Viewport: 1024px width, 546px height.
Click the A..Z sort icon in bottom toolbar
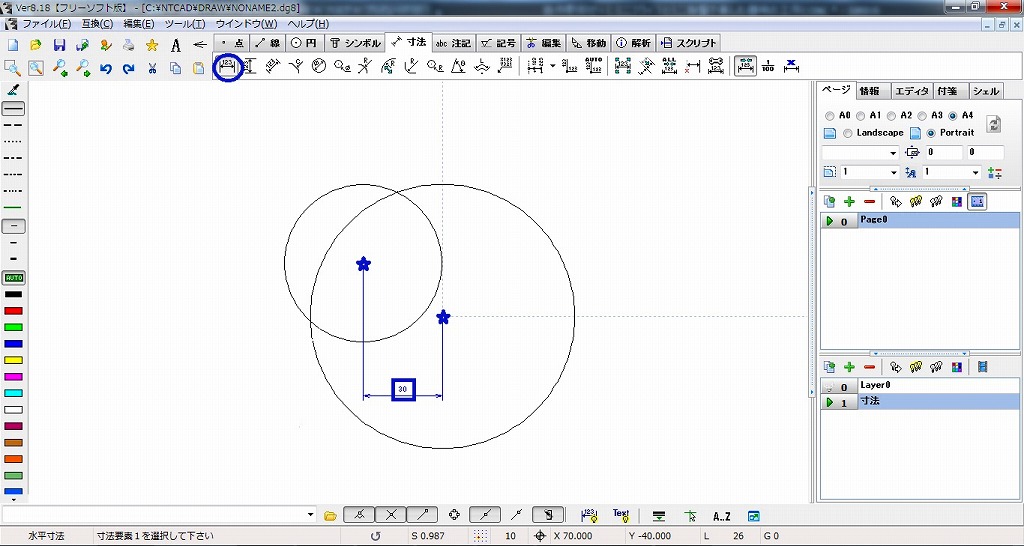(x=722, y=516)
